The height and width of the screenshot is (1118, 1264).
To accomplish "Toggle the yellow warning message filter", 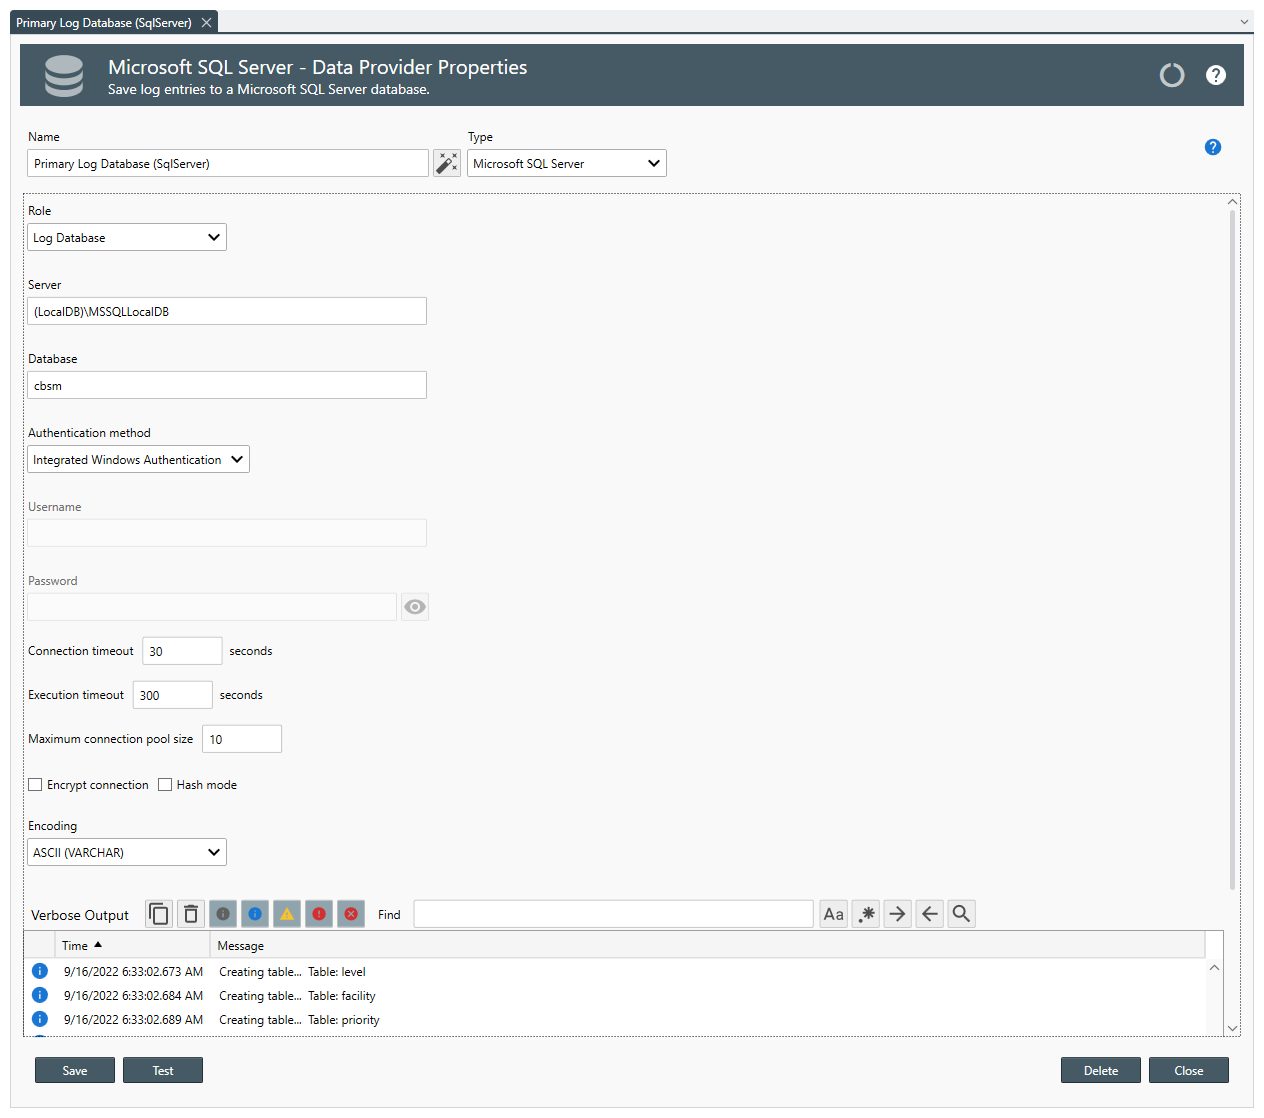I will coord(287,914).
